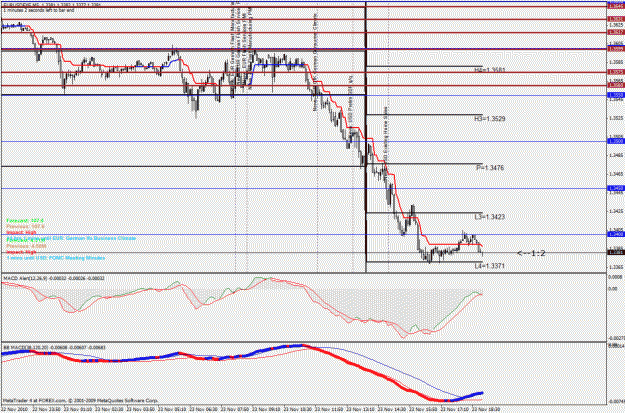This screenshot has width=625, height=413.
Task: Click the seconds left to bar end text
Action: (39, 10)
